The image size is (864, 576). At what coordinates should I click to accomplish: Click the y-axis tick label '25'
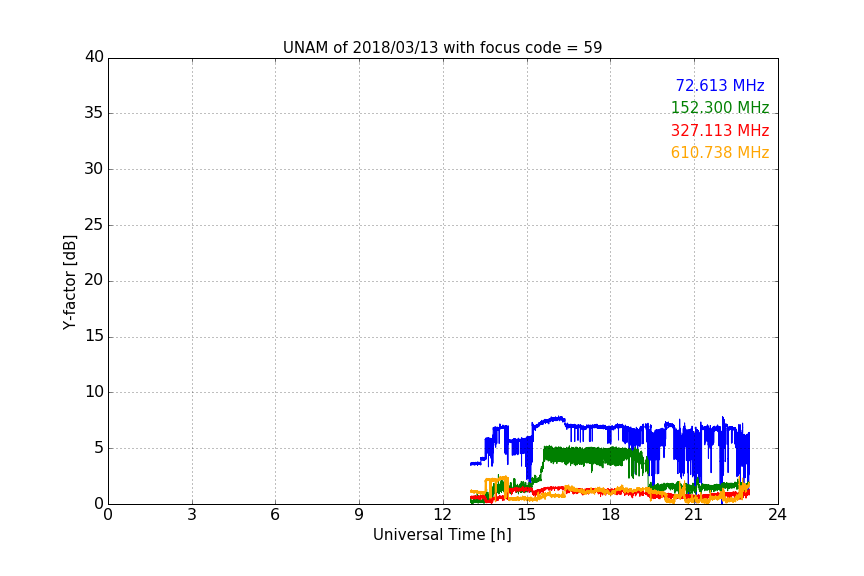pyautogui.click(x=94, y=225)
